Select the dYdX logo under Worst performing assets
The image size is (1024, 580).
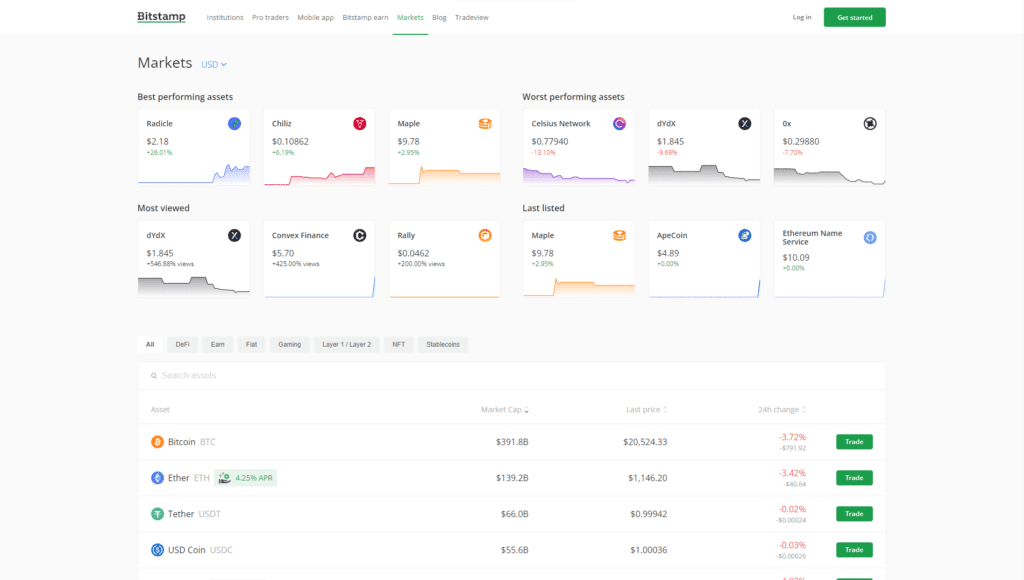[743, 123]
